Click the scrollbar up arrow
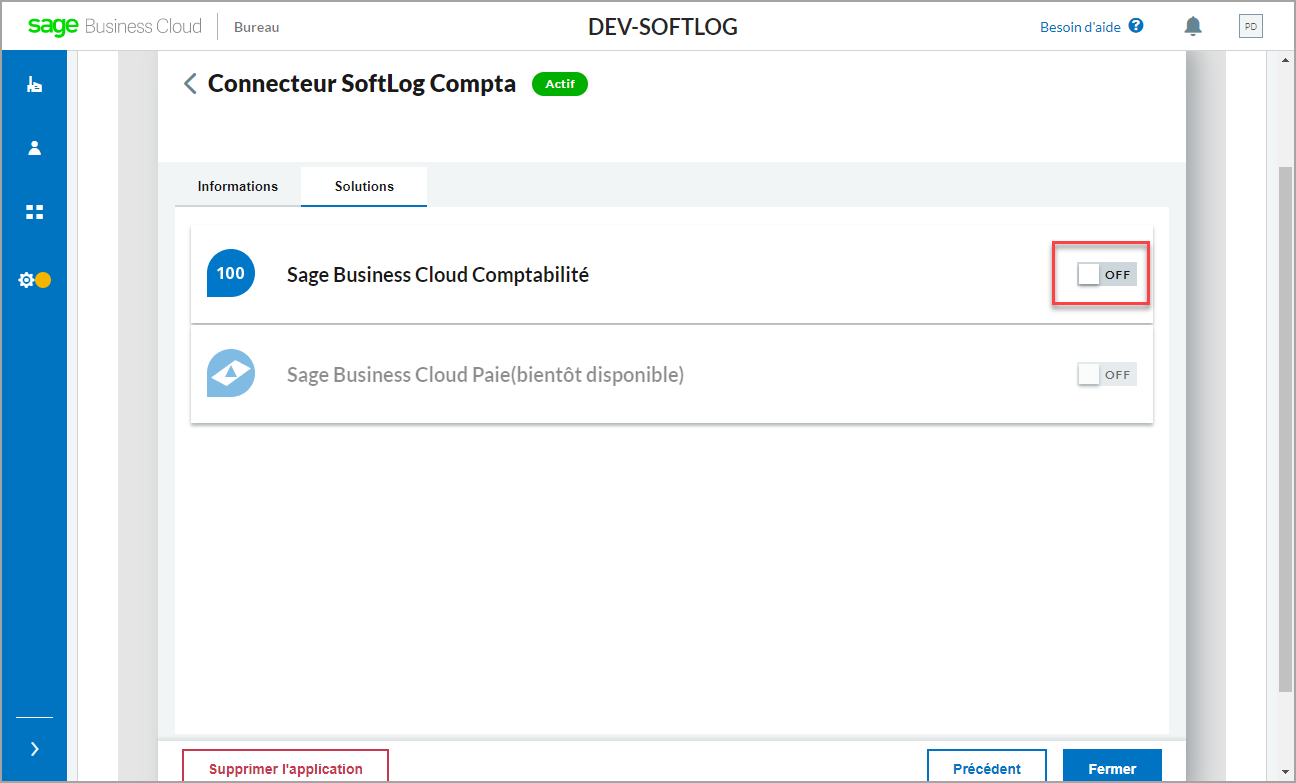This screenshot has width=1296, height=783. tap(1285, 60)
